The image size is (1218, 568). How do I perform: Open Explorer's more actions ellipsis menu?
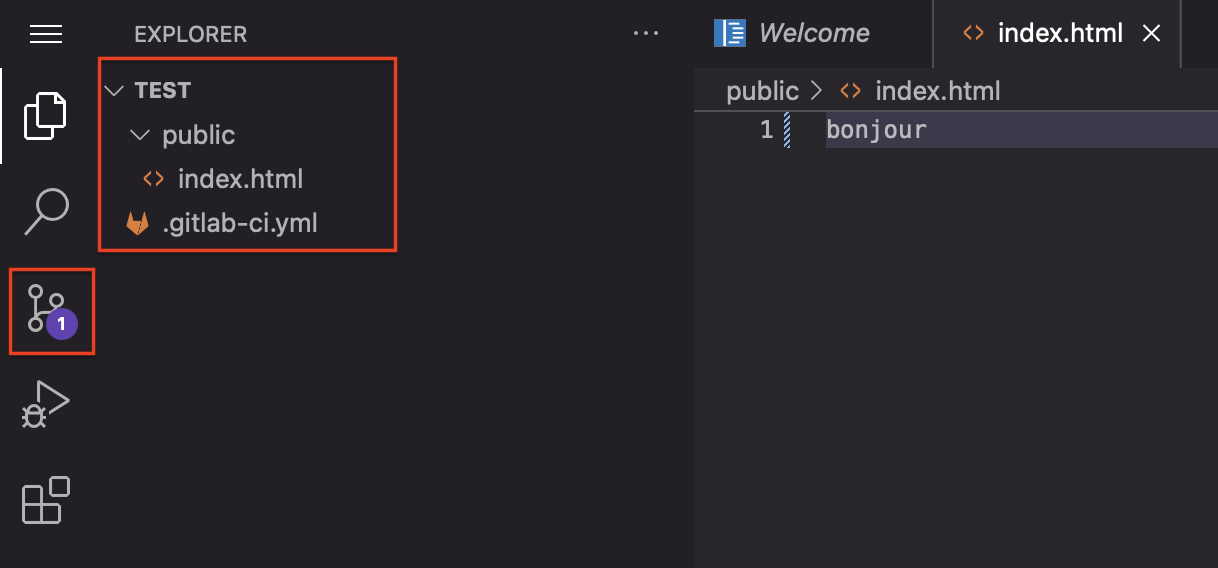[x=646, y=33]
